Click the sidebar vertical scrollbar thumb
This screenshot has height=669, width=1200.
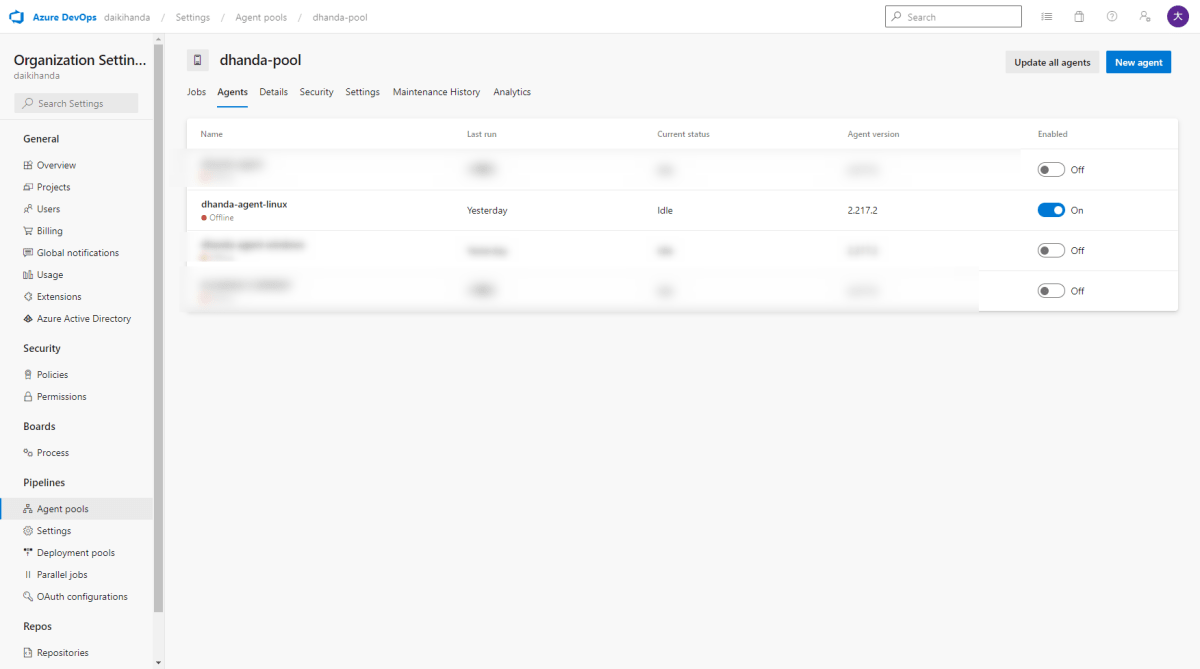coord(159,329)
